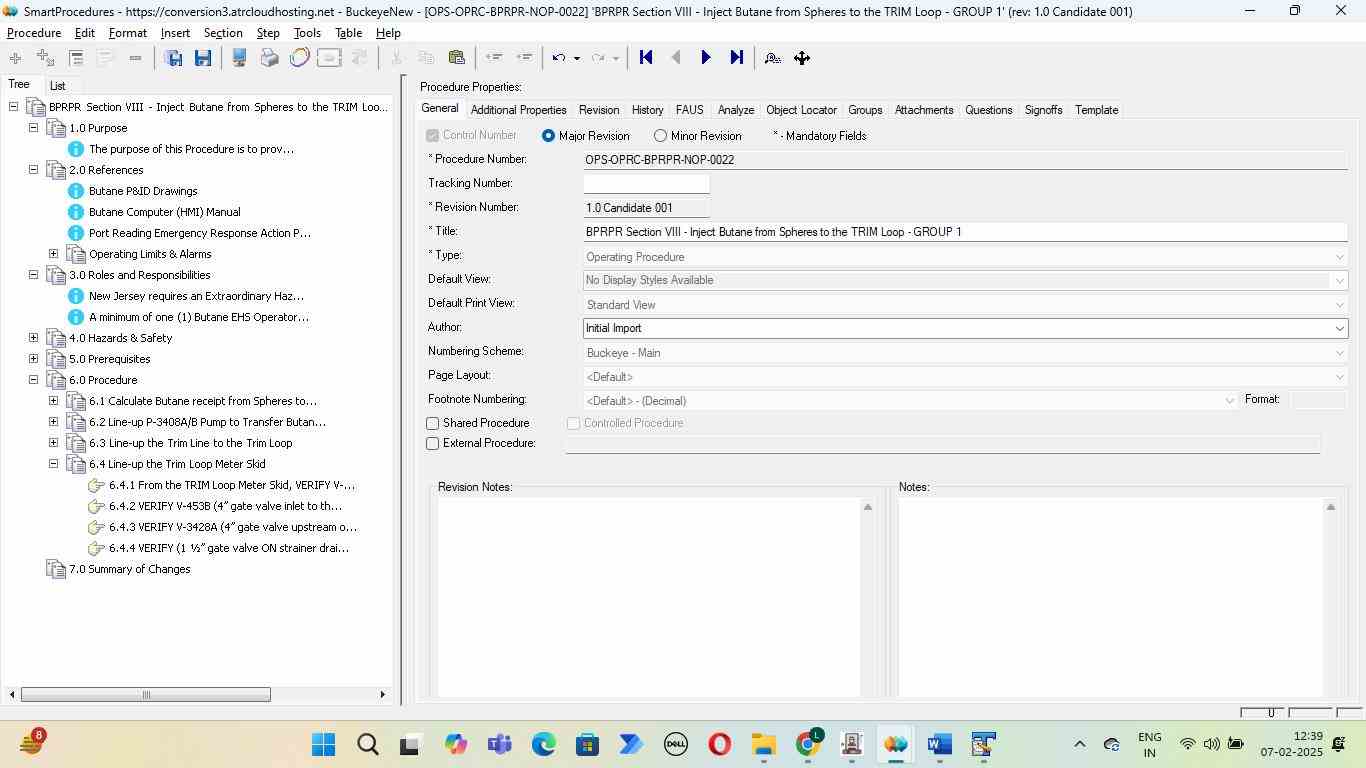Viewport: 1366px width, 768px height.
Task: Toggle the Shared Procedure checkbox
Action: pos(433,424)
